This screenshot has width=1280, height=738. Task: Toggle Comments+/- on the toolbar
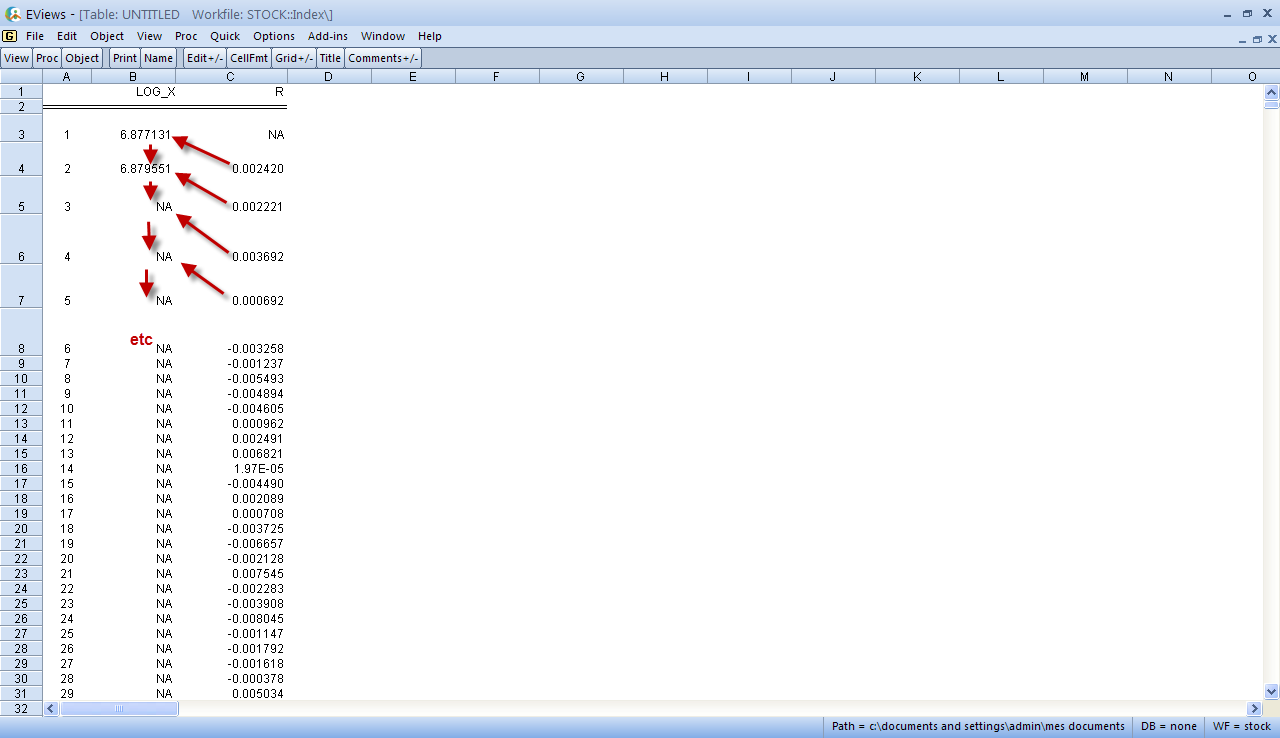tap(384, 58)
